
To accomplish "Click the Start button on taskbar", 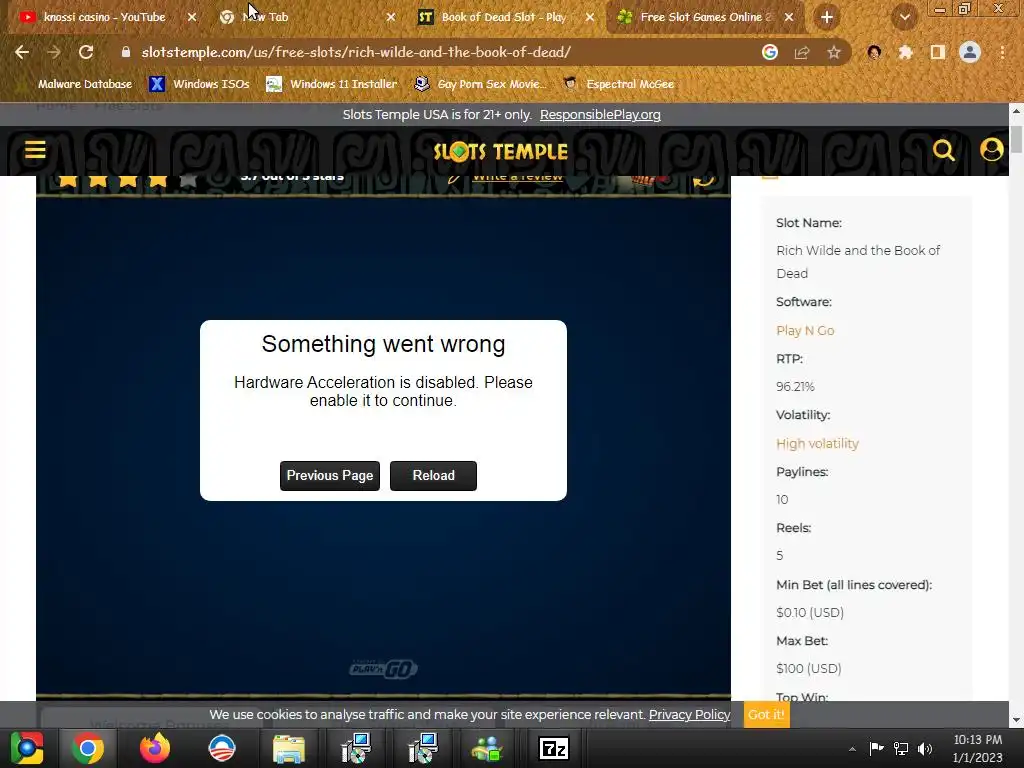I will tap(27, 748).
